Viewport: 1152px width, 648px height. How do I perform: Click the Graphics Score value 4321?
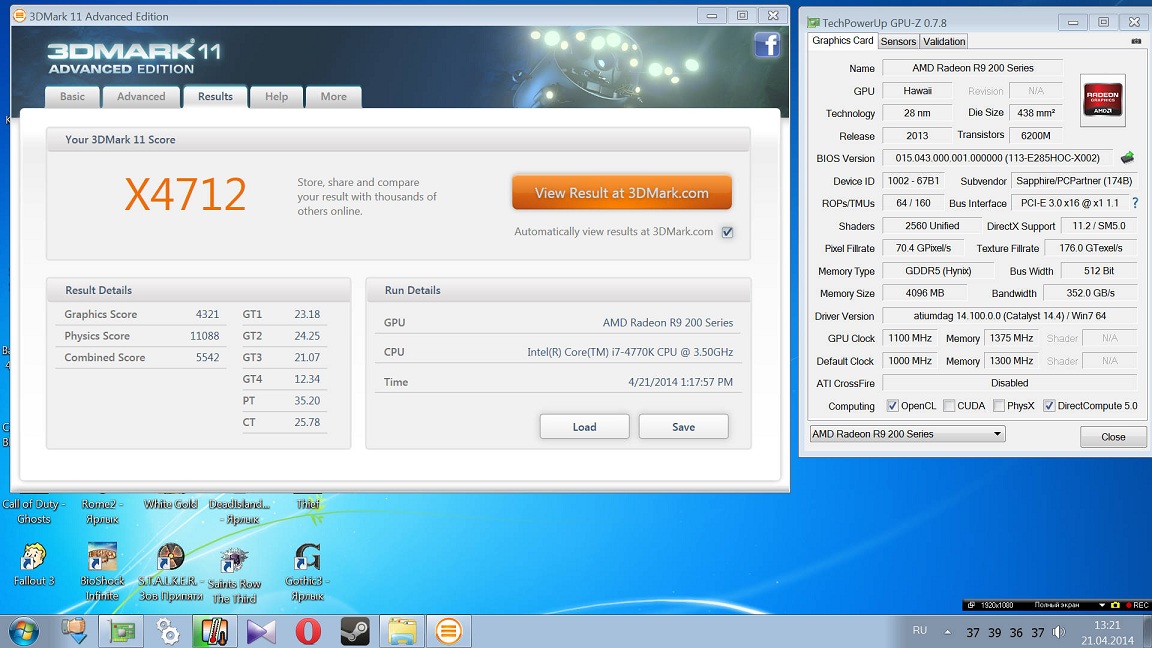(x=207, y=314)
